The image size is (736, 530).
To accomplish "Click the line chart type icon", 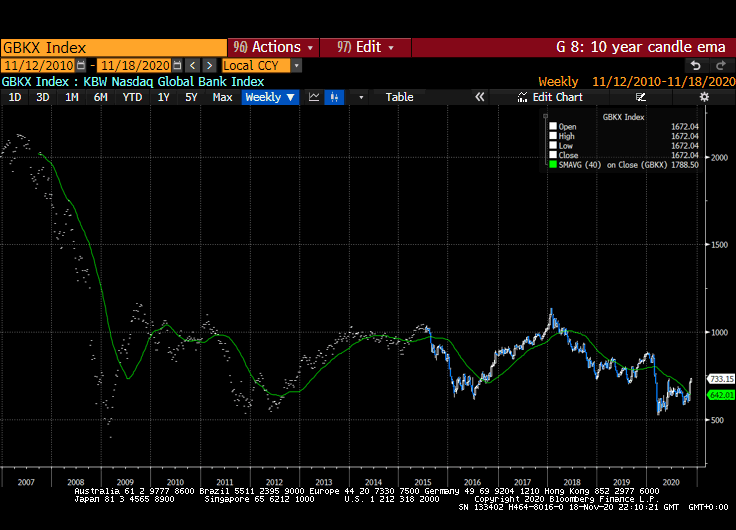I will pyautogui.click(x=314, y=97).
